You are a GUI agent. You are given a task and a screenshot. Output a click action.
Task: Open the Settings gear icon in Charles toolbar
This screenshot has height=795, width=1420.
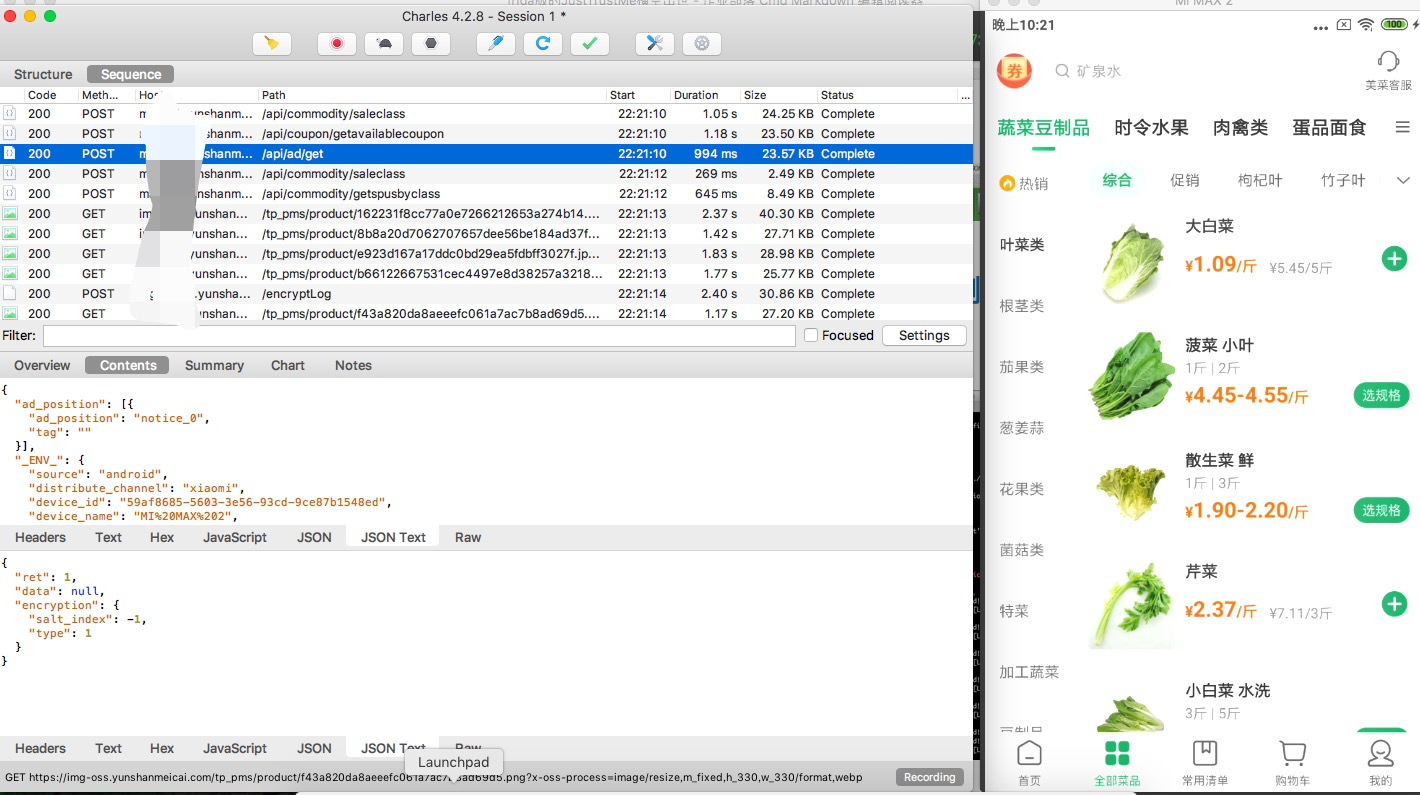coord(702,43)
